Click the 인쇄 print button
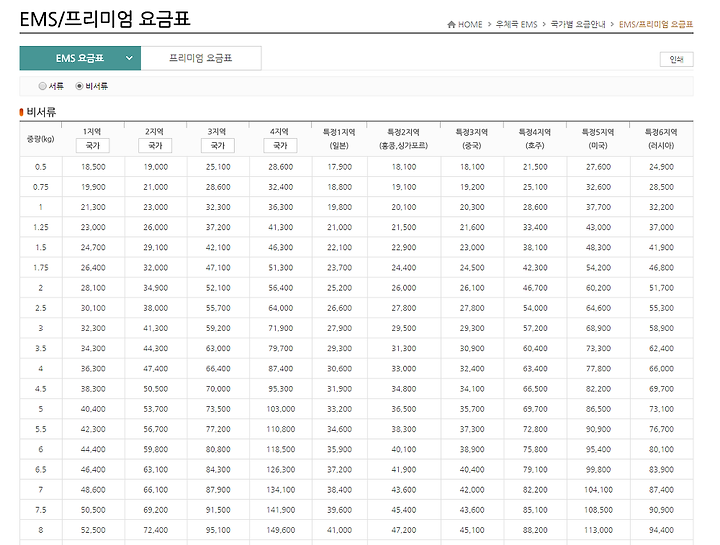 point(676,59)
